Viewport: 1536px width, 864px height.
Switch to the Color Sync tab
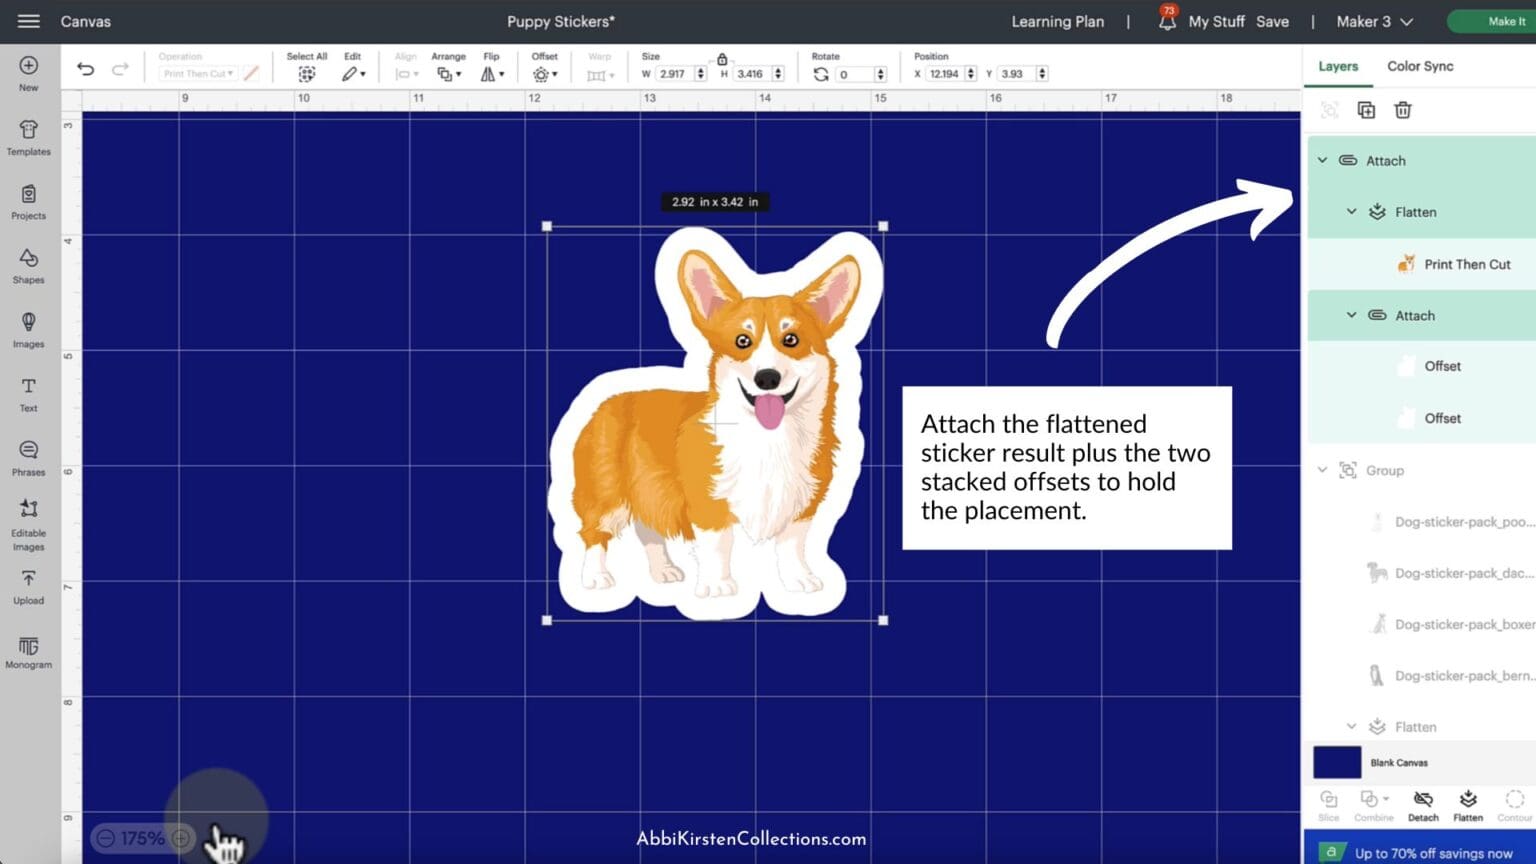pyautogui.click(x=1420, y=66)
